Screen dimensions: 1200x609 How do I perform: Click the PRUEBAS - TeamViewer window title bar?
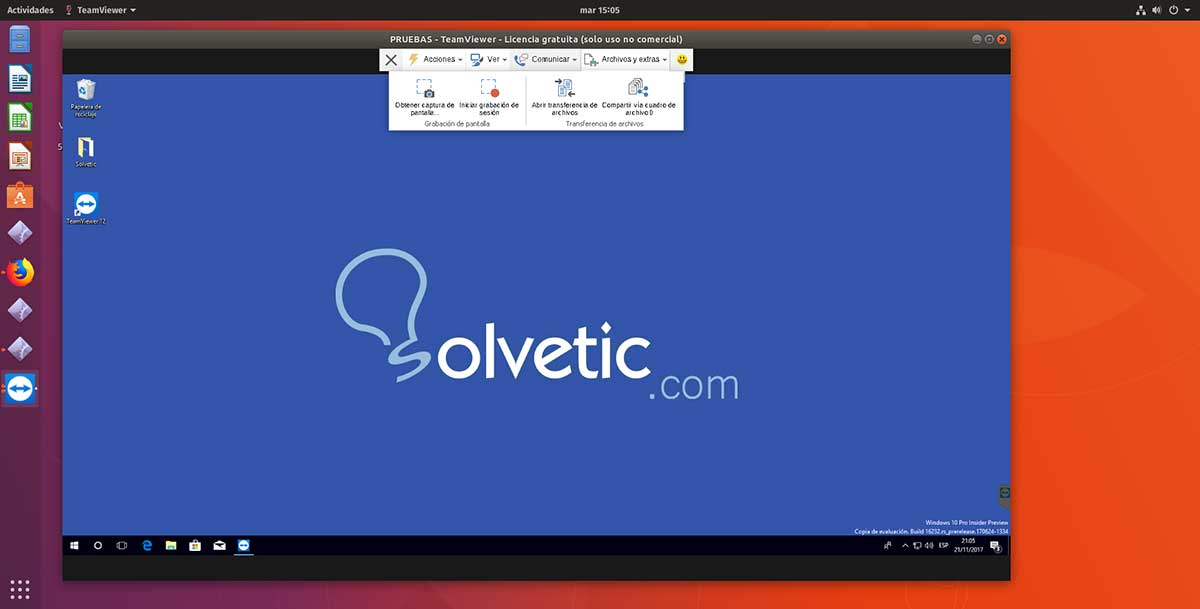click(536, 39)
